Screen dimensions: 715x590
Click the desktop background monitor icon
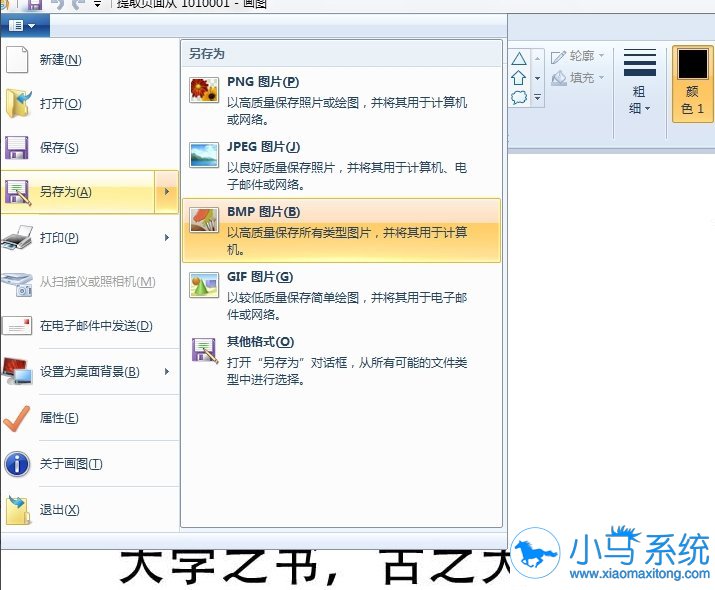tap(17, 371)
